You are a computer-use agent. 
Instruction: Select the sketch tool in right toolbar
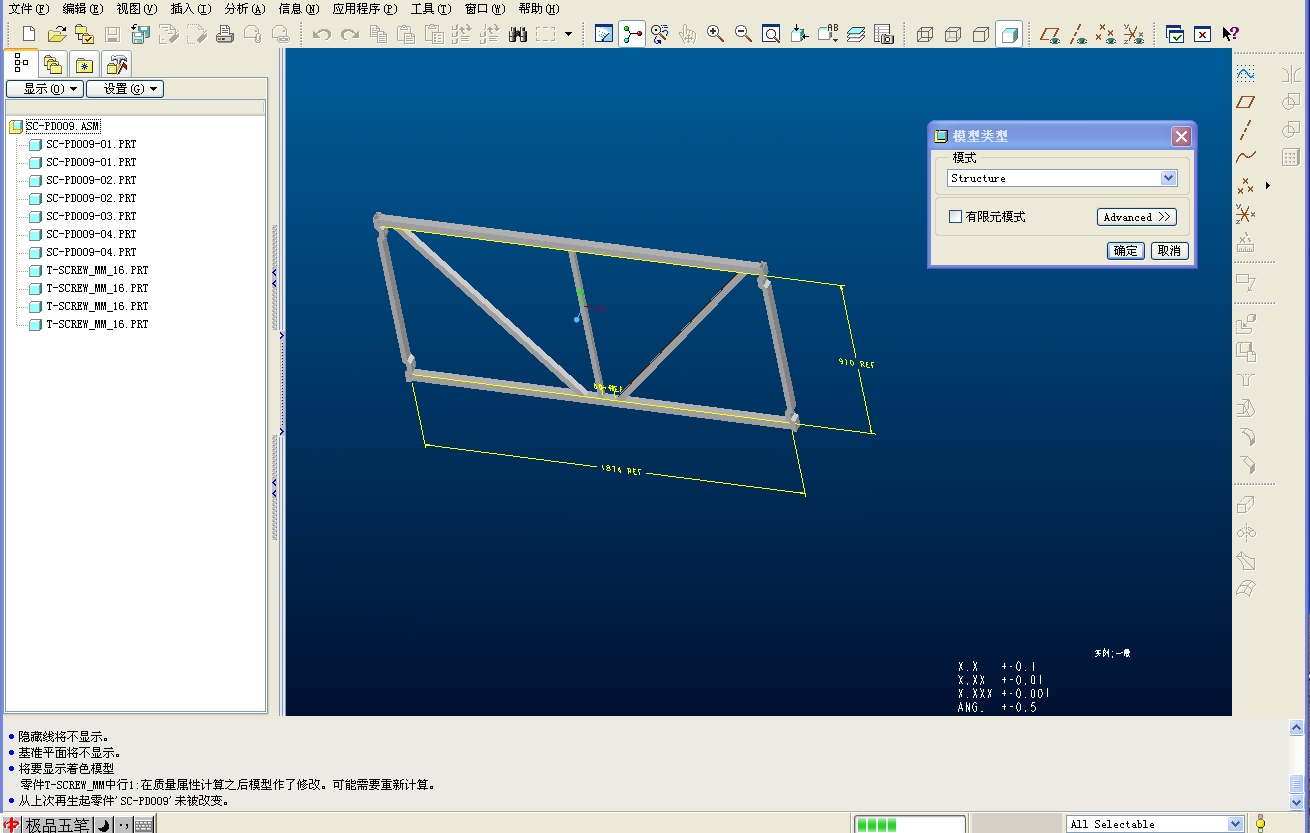pyautogui.click(x=1245, y=73)
